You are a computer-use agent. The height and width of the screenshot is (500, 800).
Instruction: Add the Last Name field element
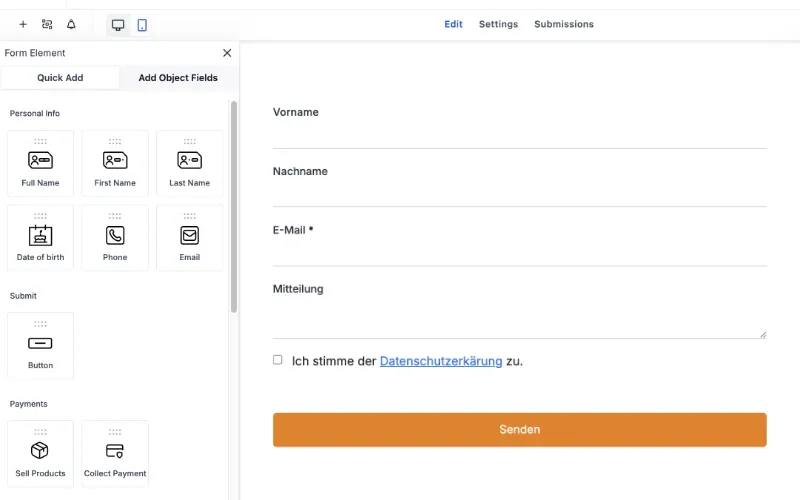(x=189, y=164)
